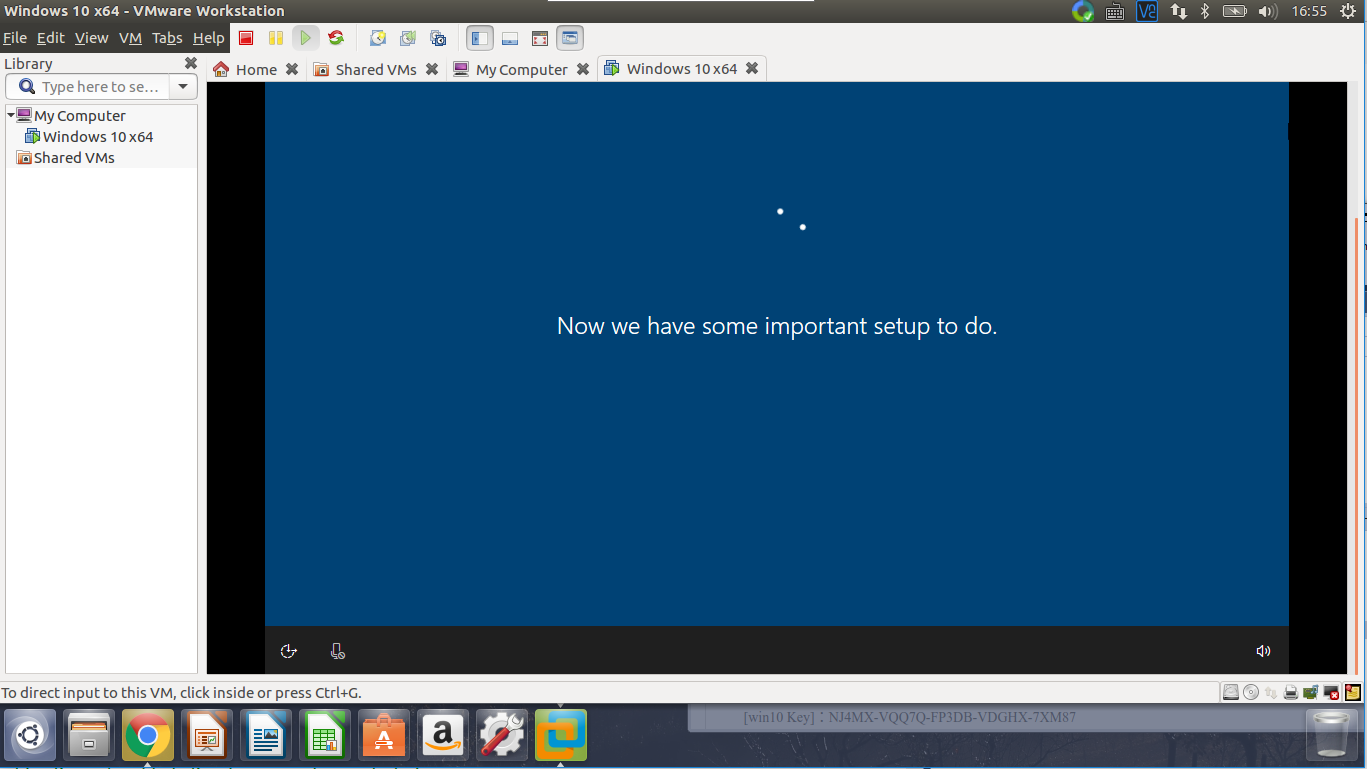1367x769 pixels.
Task: Open System Settings from the dock
Action: 502,737
